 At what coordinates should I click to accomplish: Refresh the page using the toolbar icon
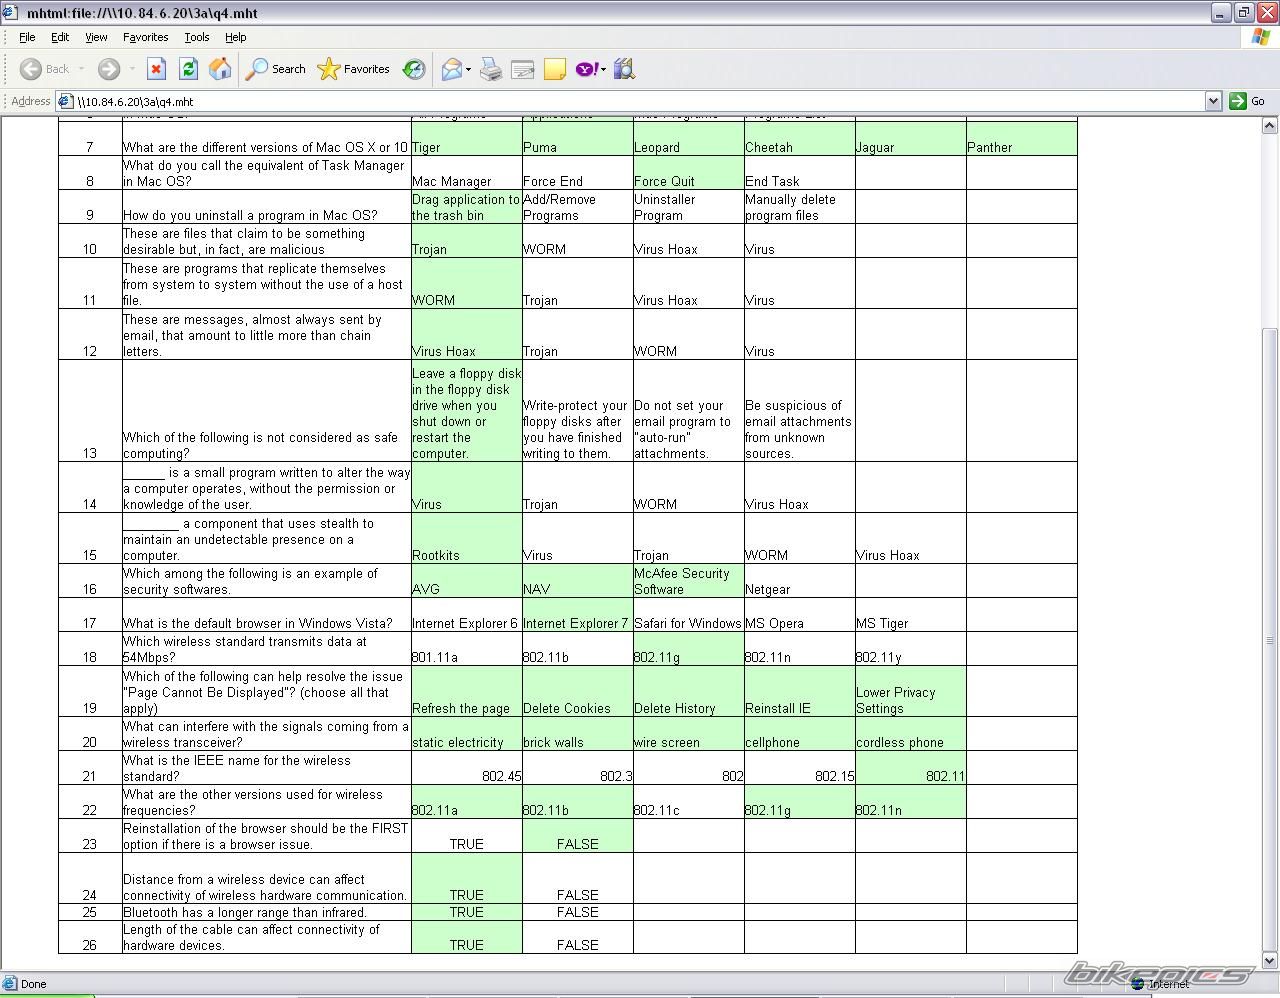(x=188, y=69)
